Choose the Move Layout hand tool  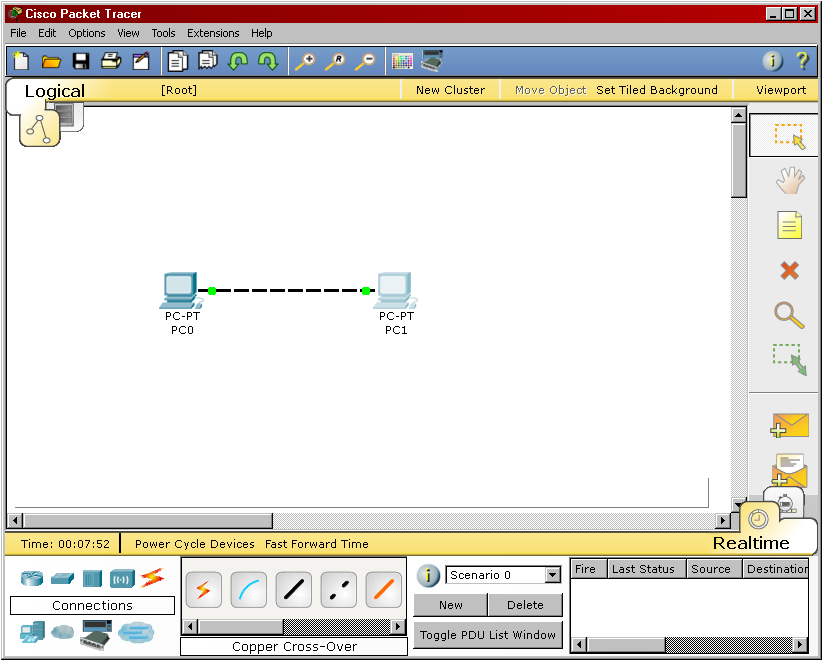[x=790, y=181]
